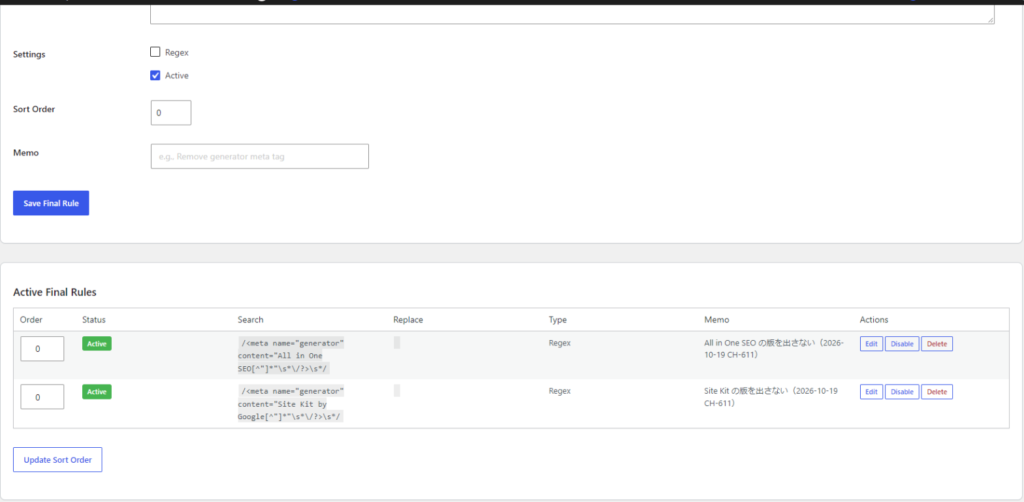Click the text area above Settings
Viewport: 1024px width, 502px height.
[572, 14]
